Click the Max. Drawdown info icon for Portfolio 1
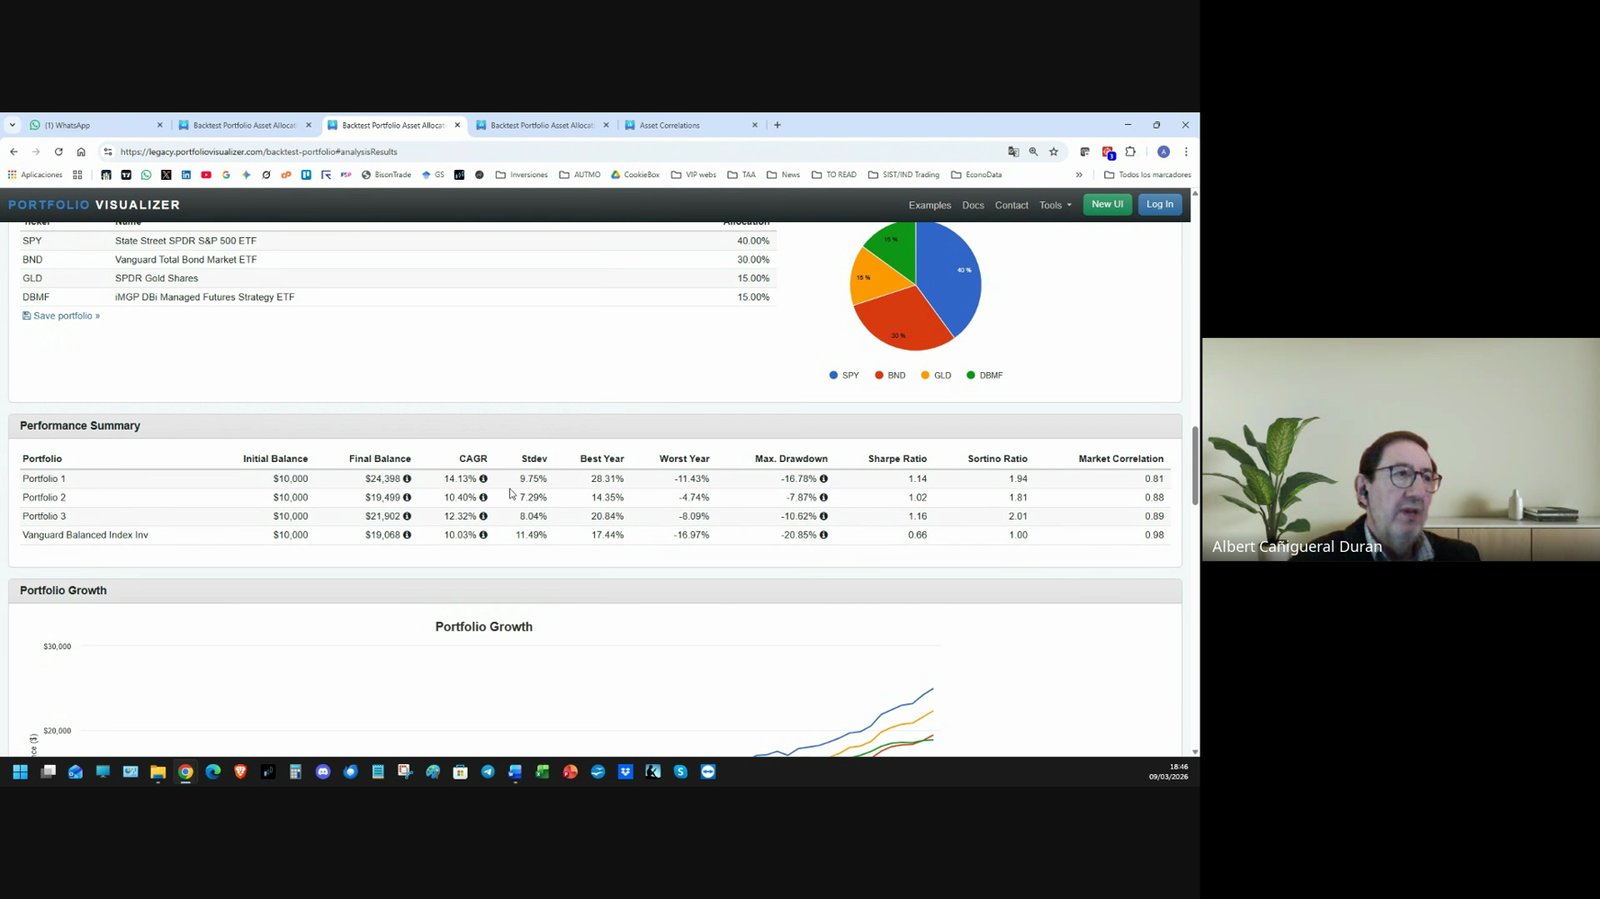The image size is (1600, 899). coord(823,479)
